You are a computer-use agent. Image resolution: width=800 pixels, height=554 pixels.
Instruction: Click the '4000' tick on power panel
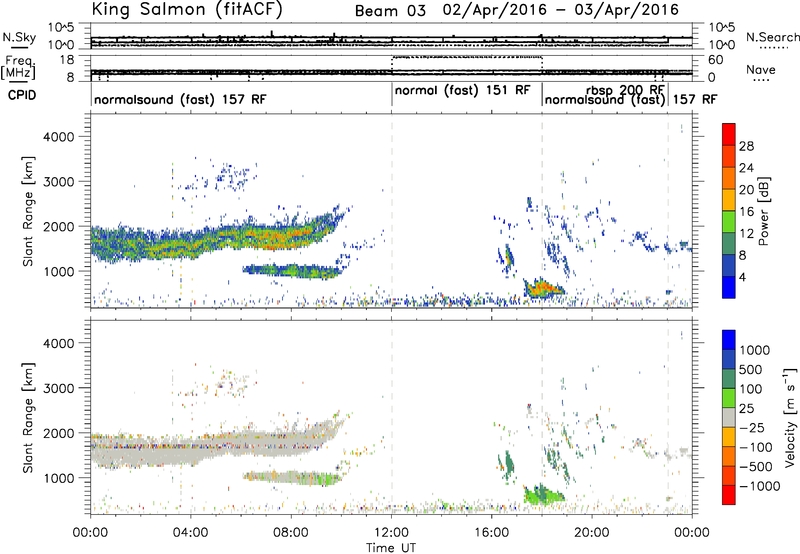click(58, 137)
